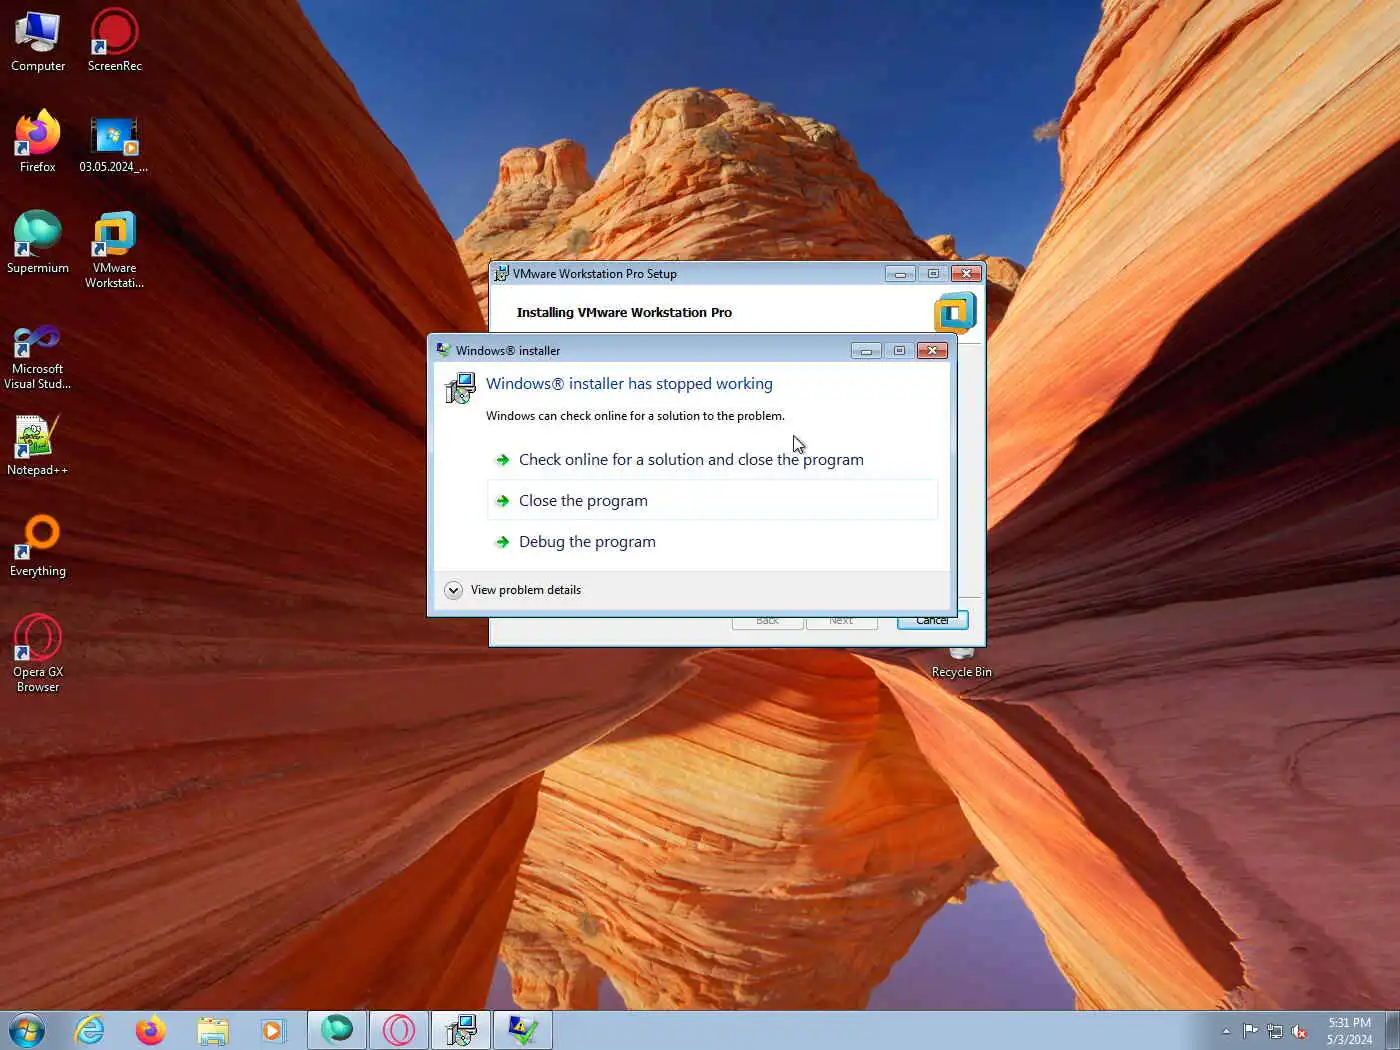Switch to the checkmark app taskbar item

pyautogui.click(x=523, y=1030)
